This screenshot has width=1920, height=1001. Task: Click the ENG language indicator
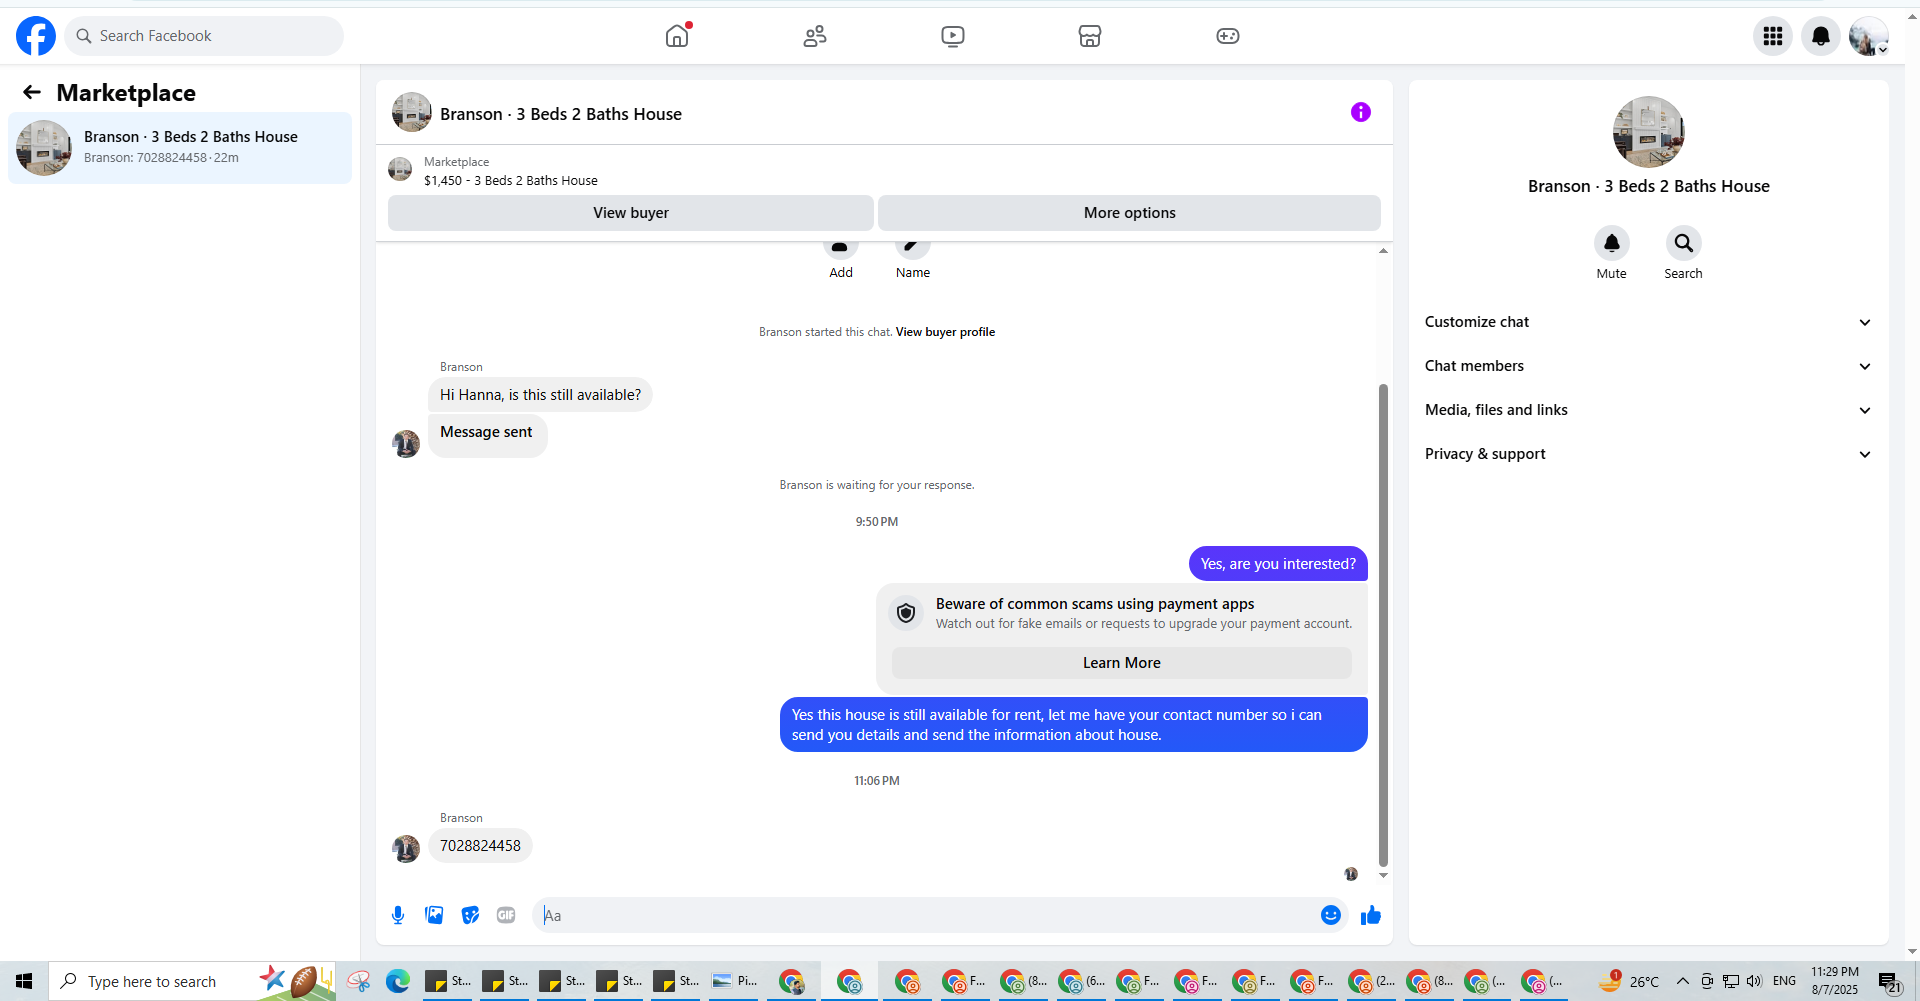click(1784, 981)
